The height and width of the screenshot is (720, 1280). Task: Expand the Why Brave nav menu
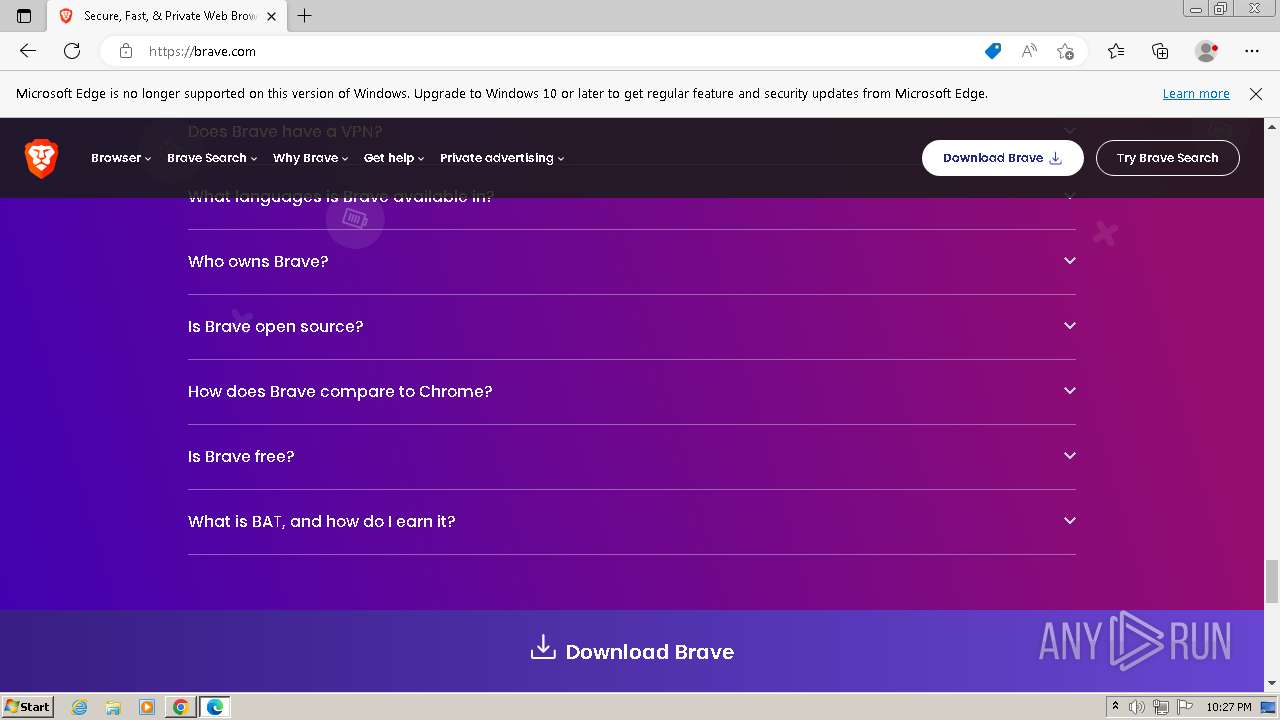[x=310, y=158]
